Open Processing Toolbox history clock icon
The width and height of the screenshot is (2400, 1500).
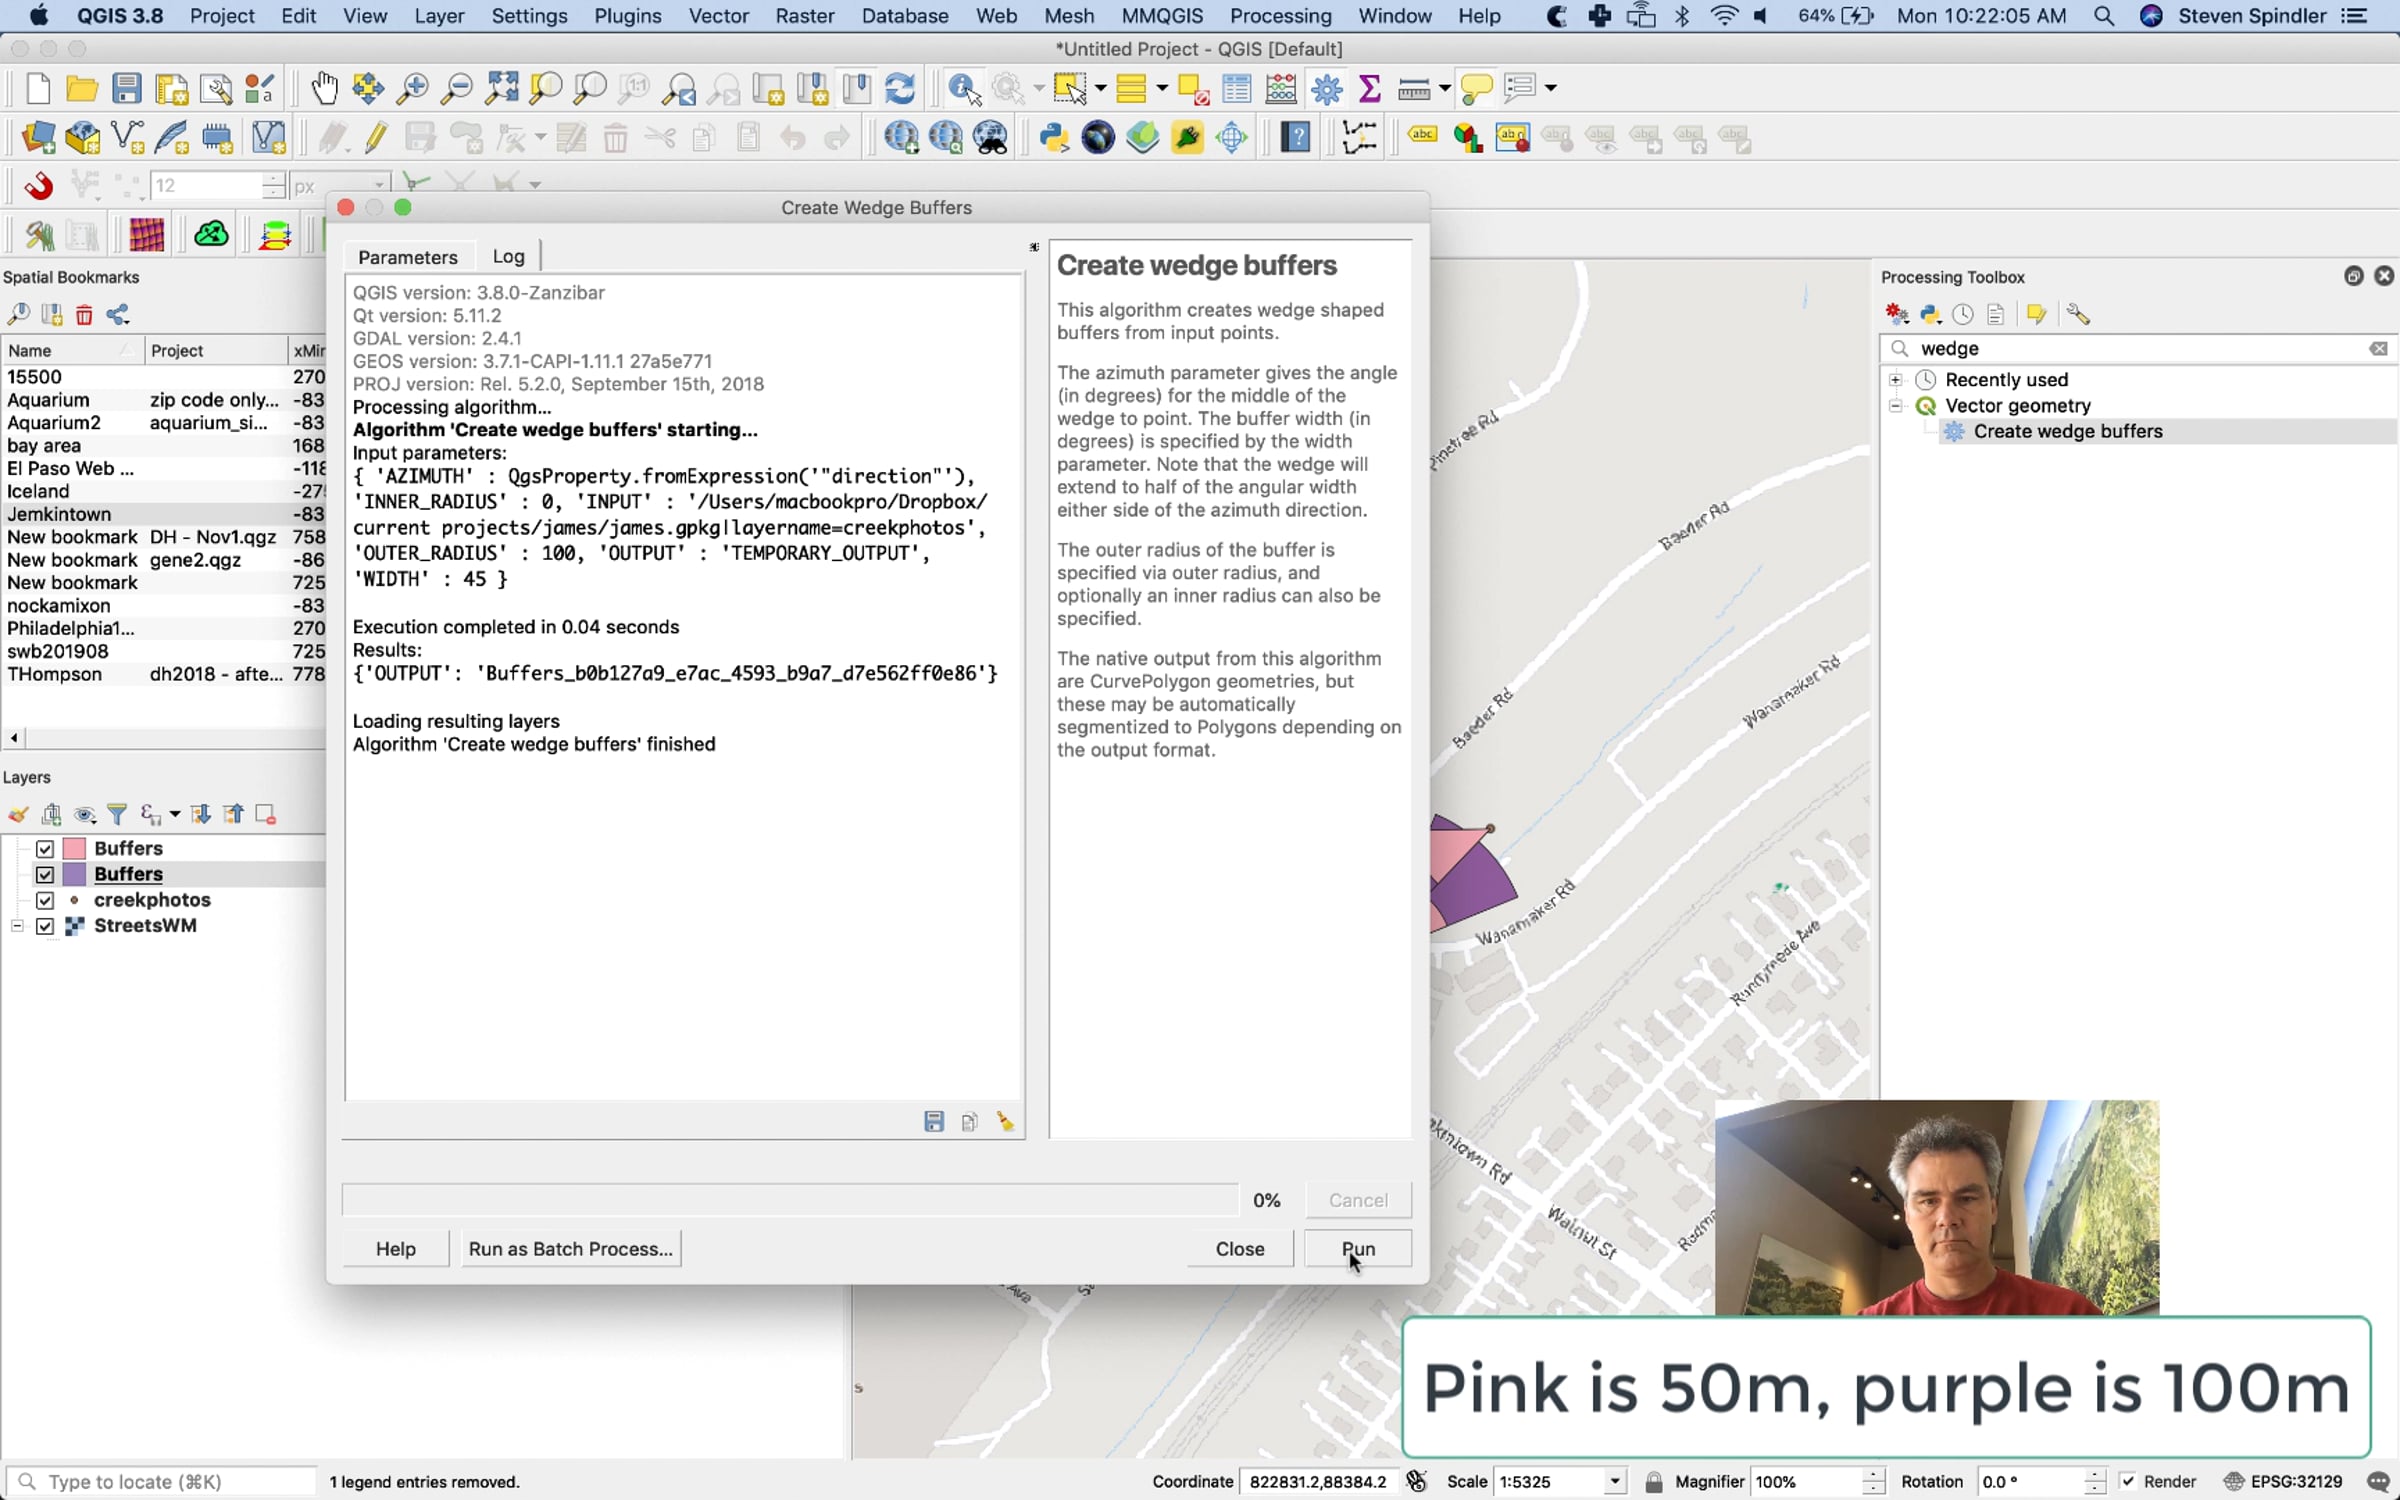(x=1963, y=315)
